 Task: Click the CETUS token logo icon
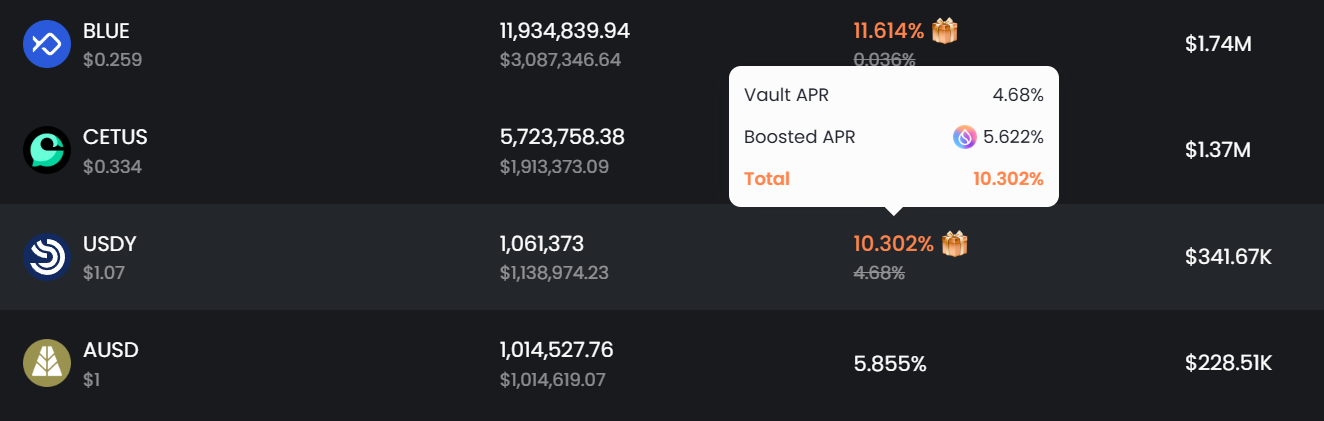47,150
